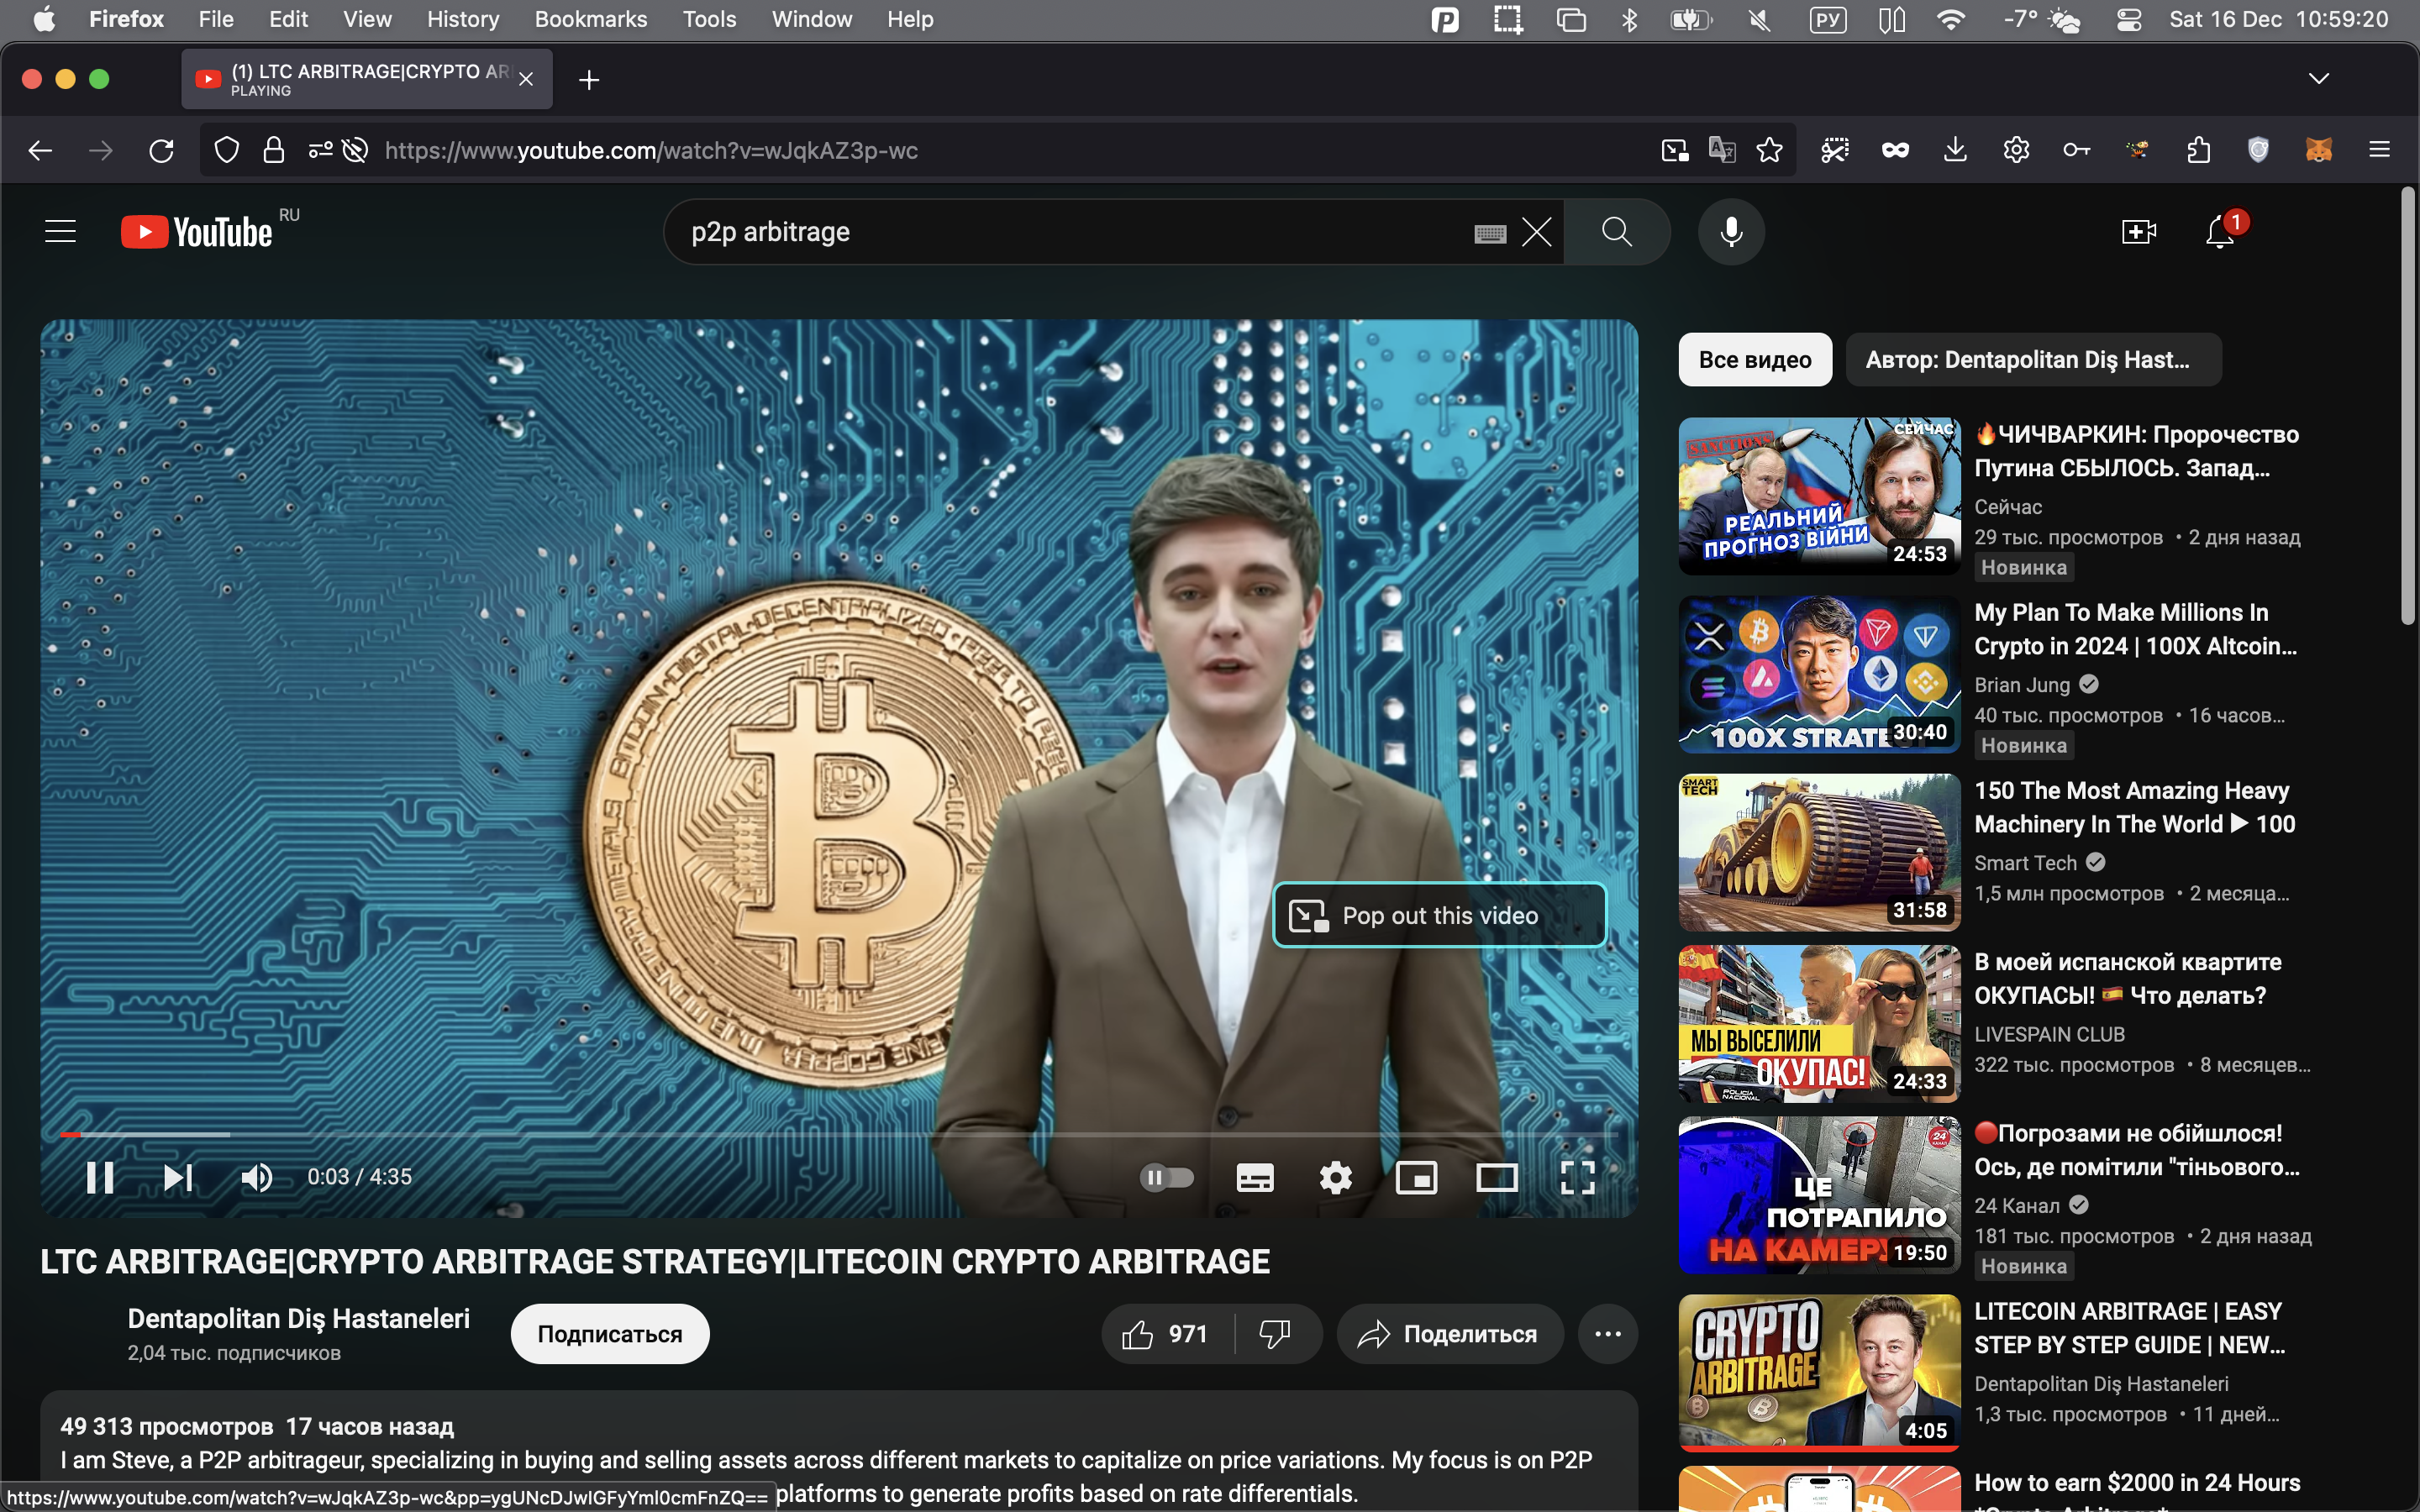The image size is (2420, 1512).
Task: Seek on the video progress bar
Action: point(839,1134)
